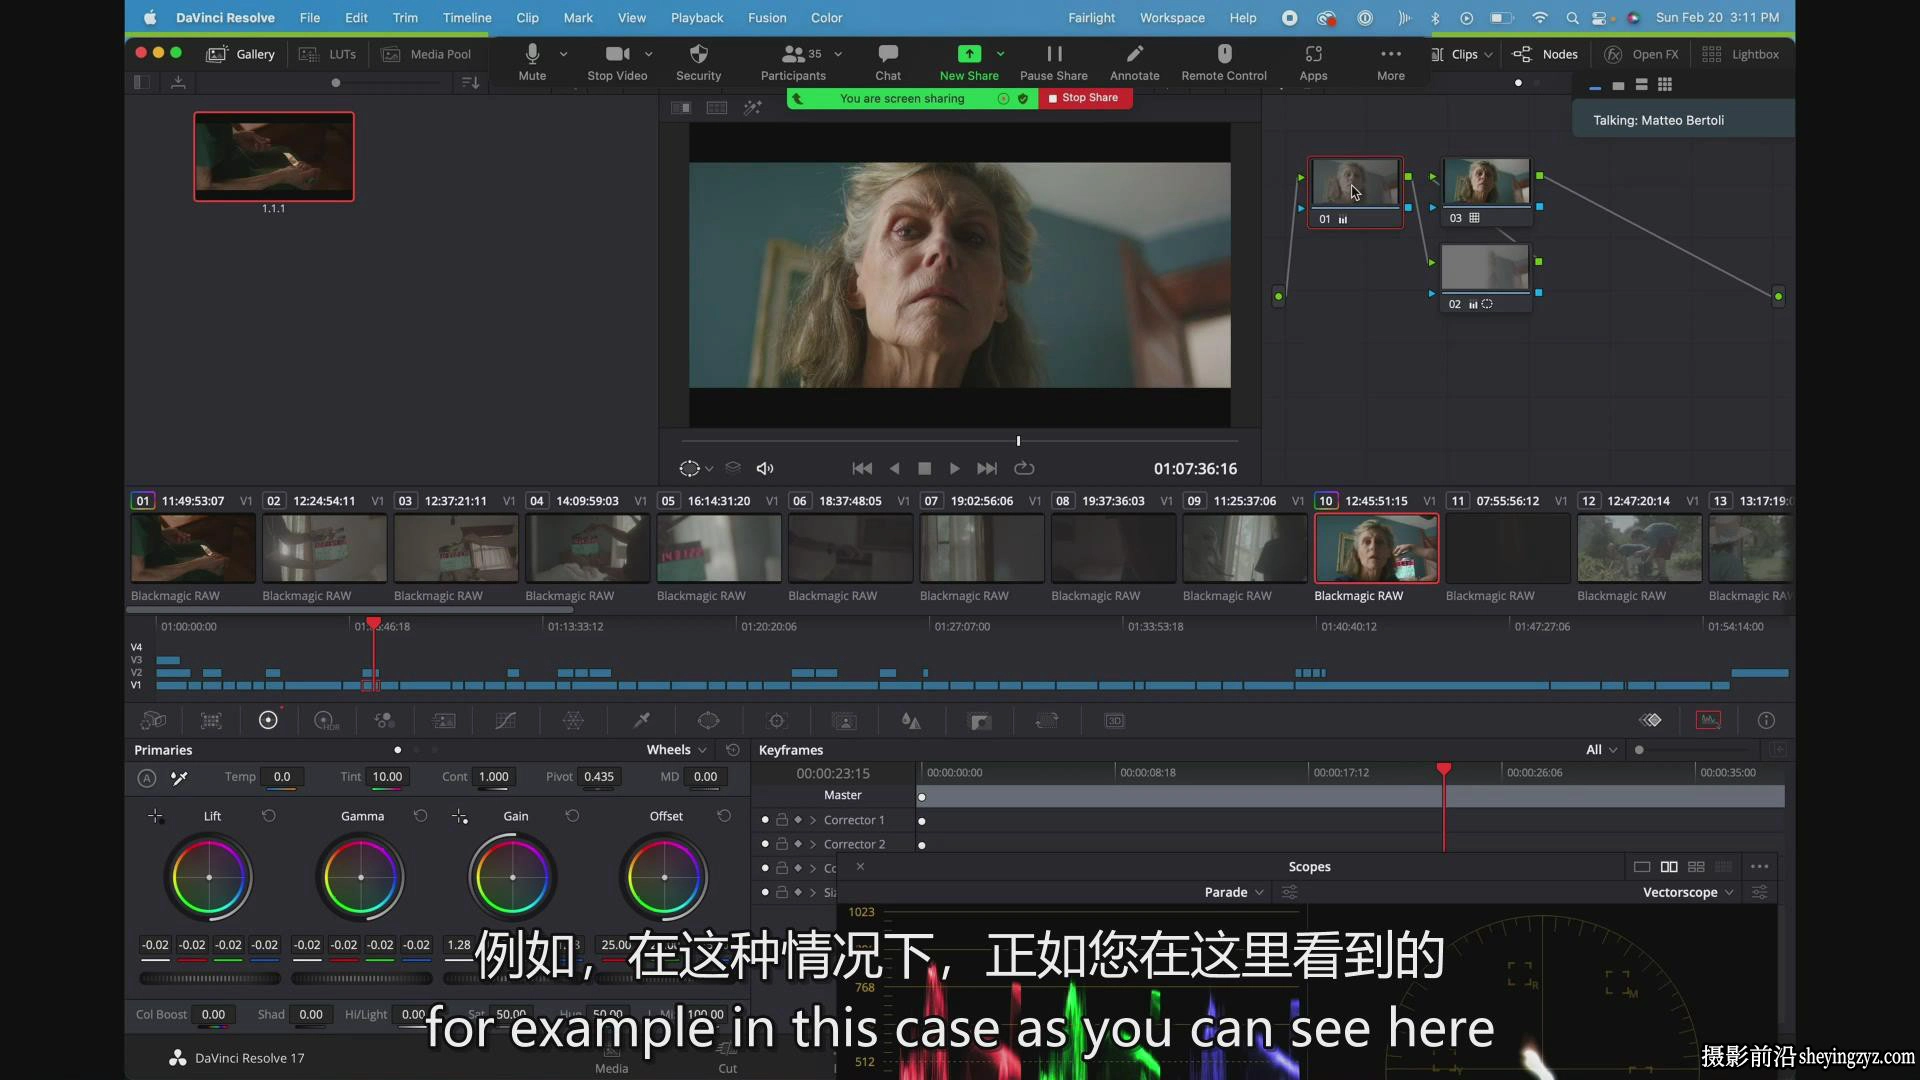The image size is (1920, 1080).
Task: Switch scopes to two-up layout
Action: coord(1669,866)
